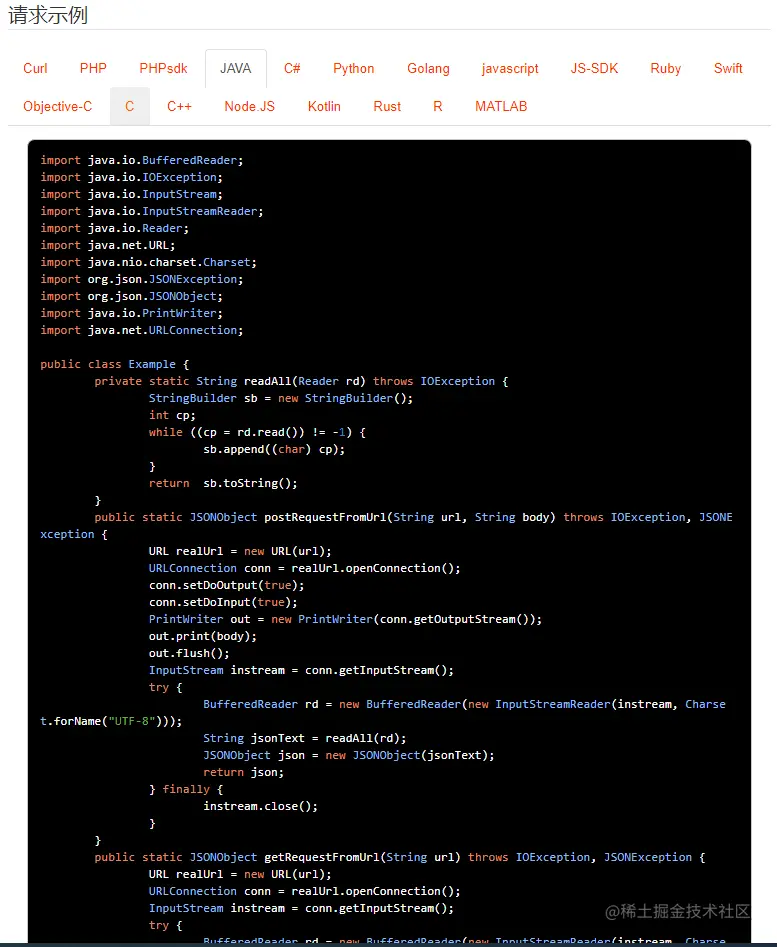Click the PrintWriter out declaration line
Screen dimensions: 777x947
coord(345,619)
